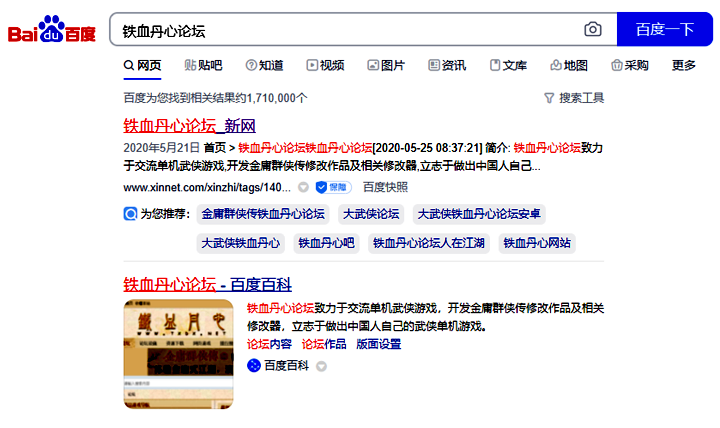Click the Baidu logo
The height and width of the screenshot is (428, 720).
click(x=52, y=31)
